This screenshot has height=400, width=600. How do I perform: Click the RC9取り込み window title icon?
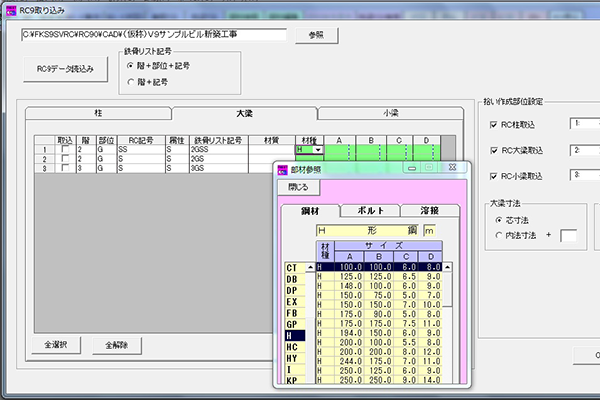tap(11, 11)
